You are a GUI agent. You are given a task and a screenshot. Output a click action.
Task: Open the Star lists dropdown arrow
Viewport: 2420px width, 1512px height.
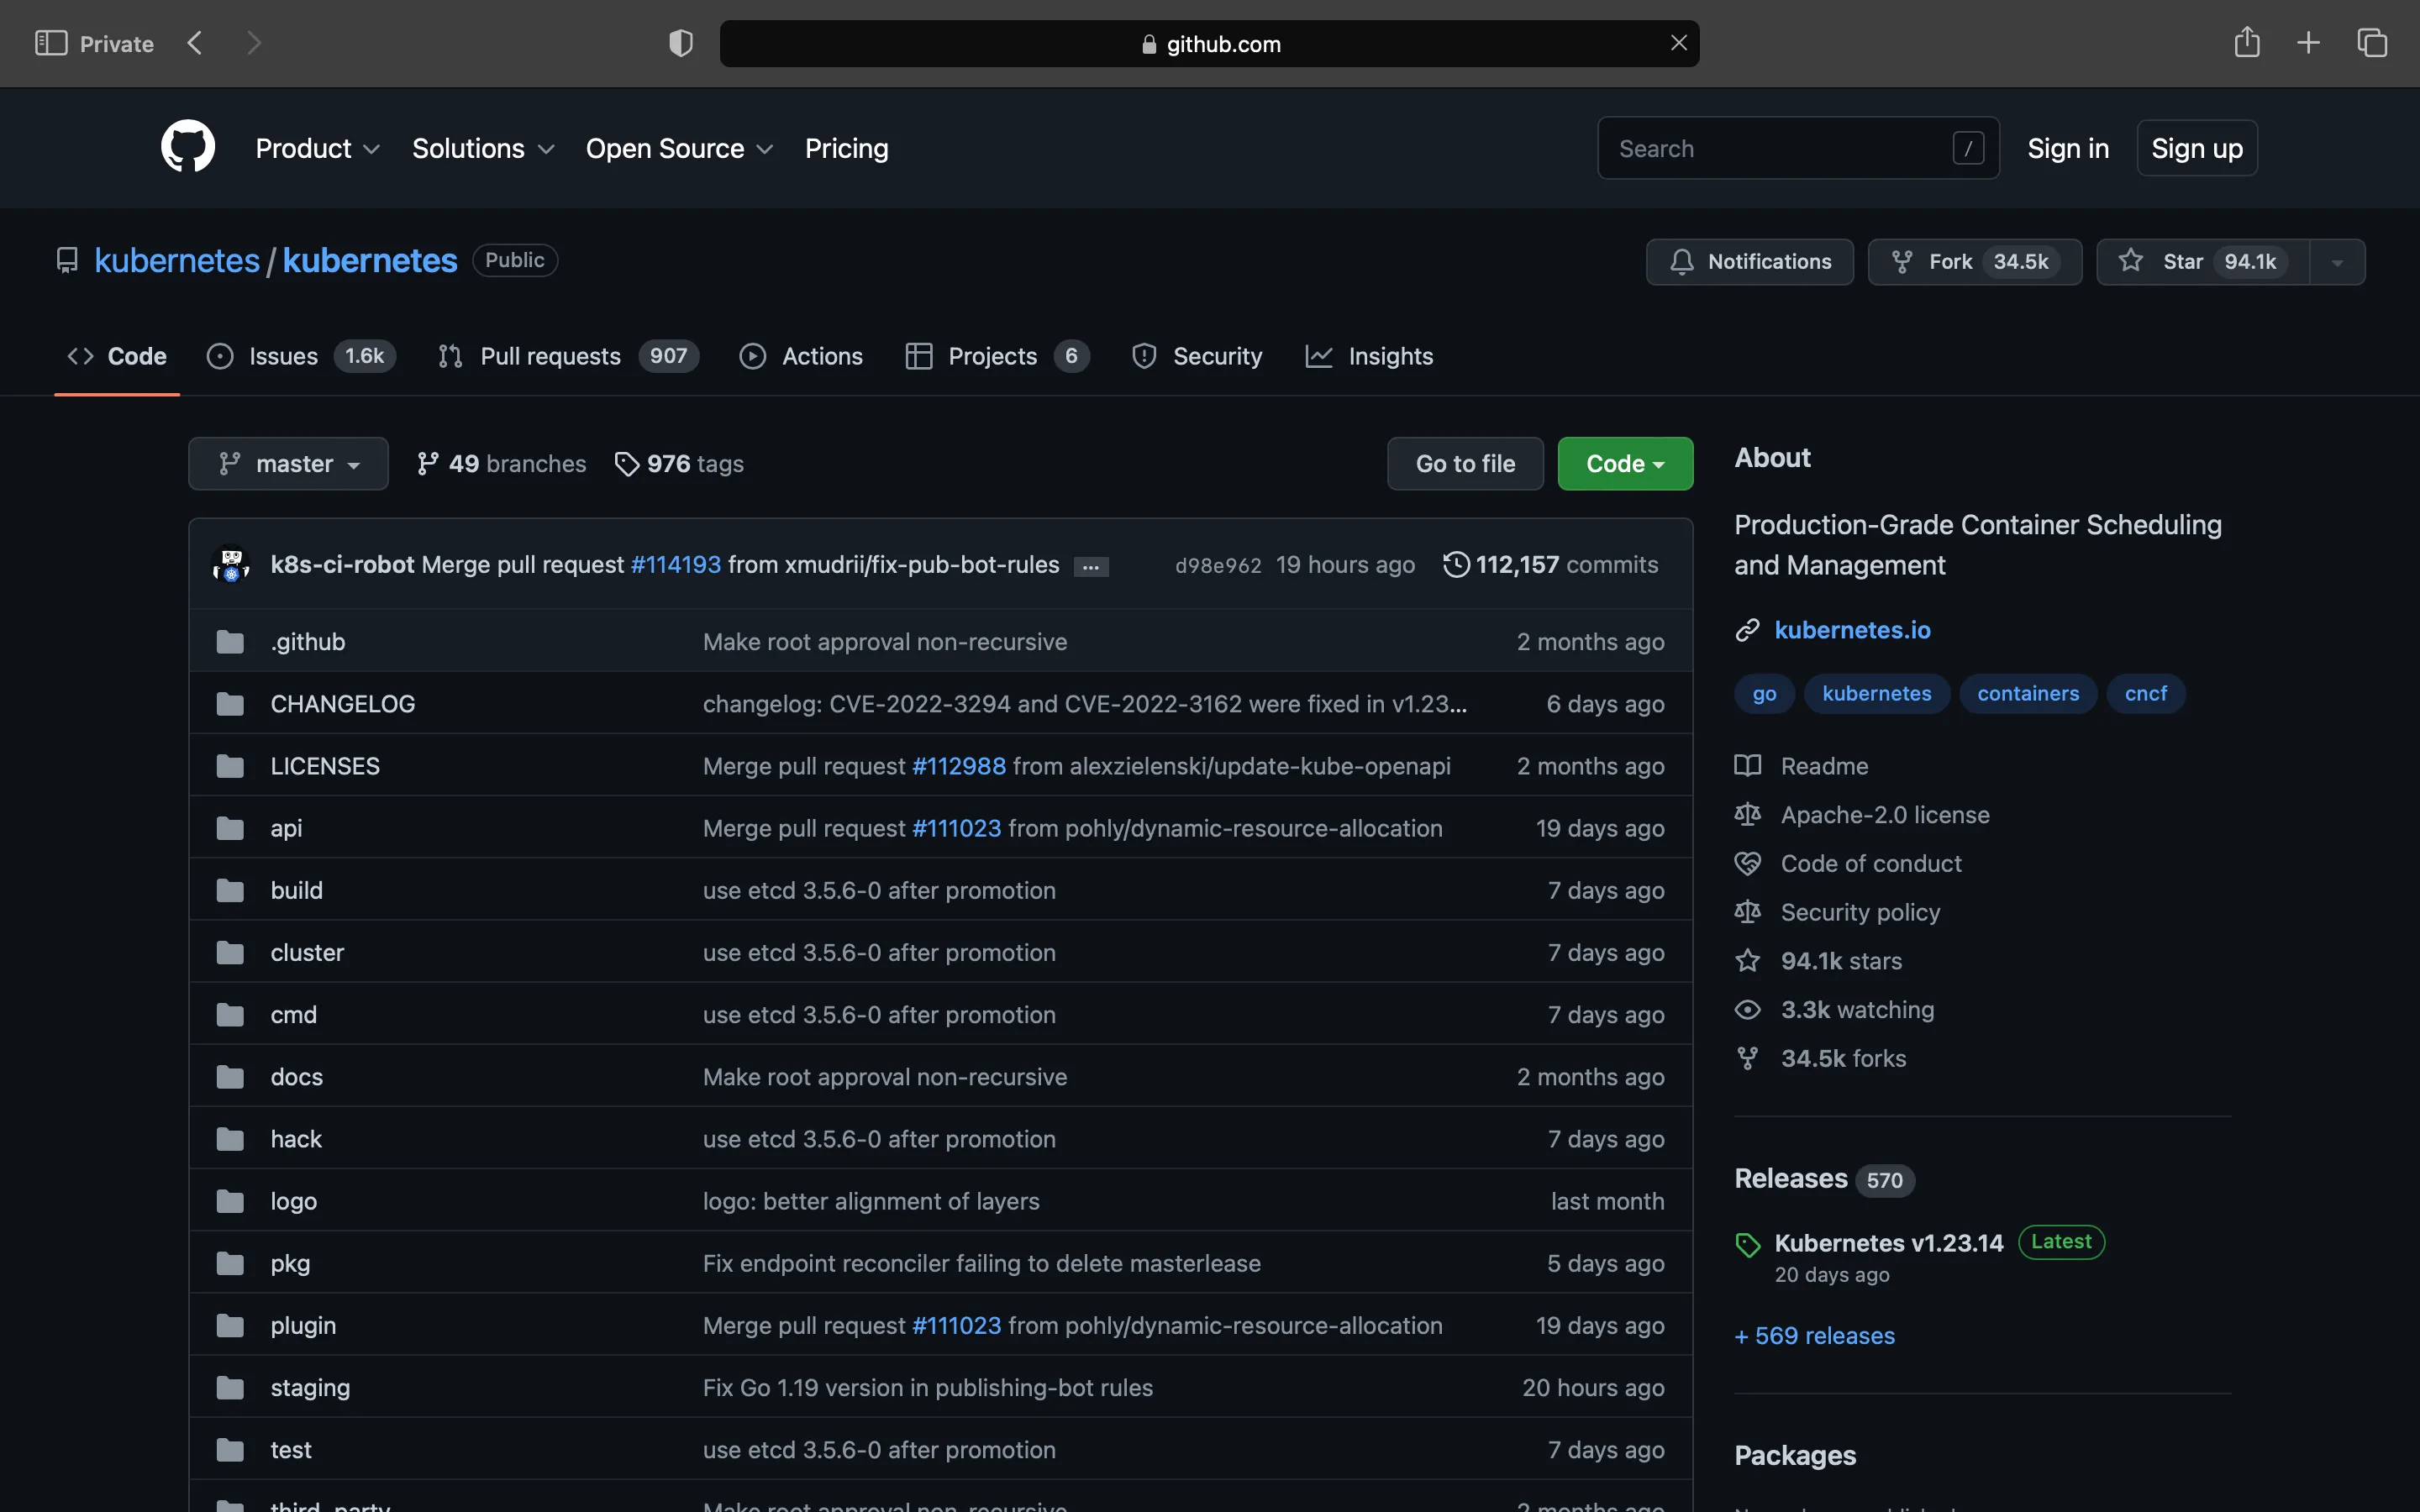pos(2337,262)
